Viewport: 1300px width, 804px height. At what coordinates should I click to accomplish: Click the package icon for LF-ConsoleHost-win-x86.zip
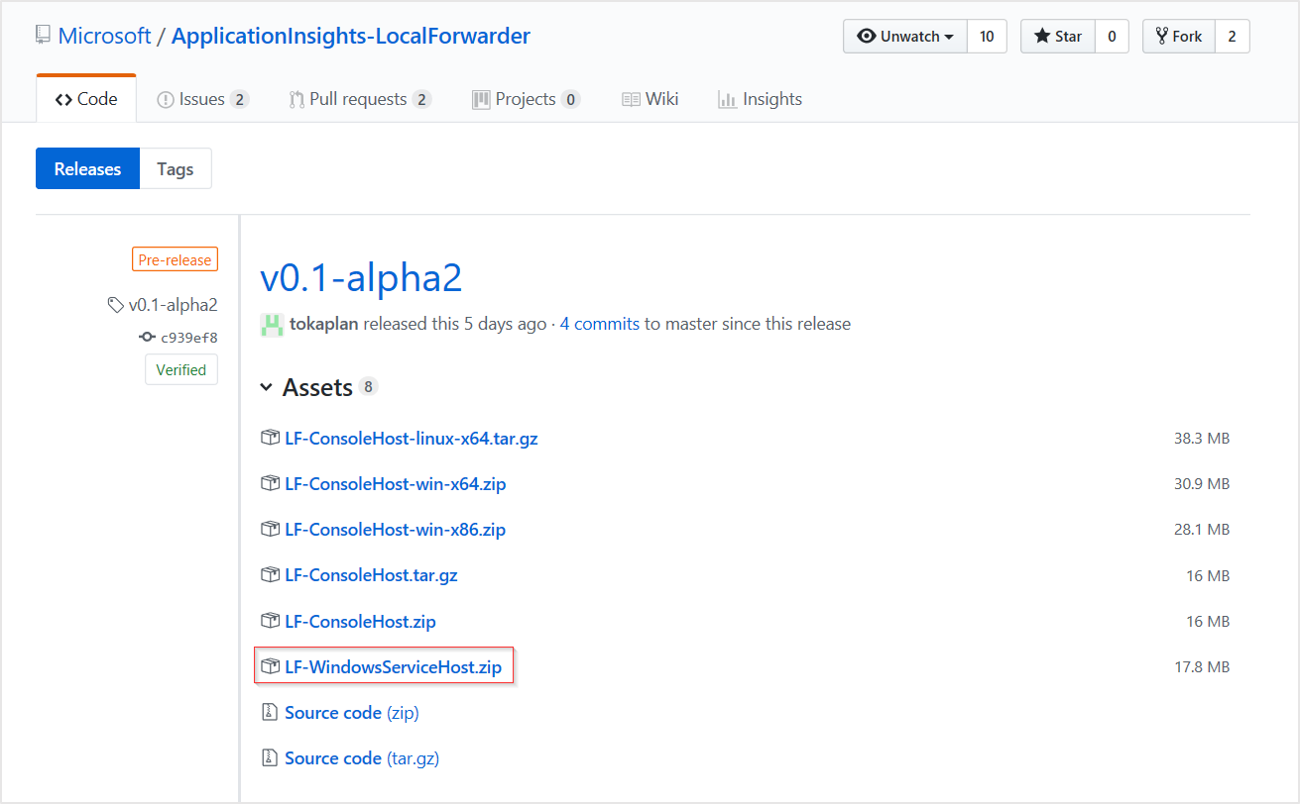270,529
